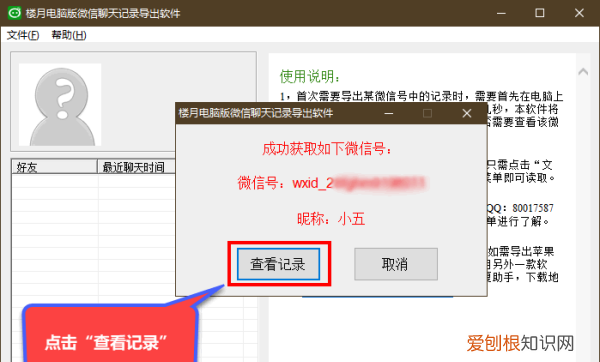This screenshot has height=362, width=600.
Task: Close the main application window
Action: click(579, 13)
